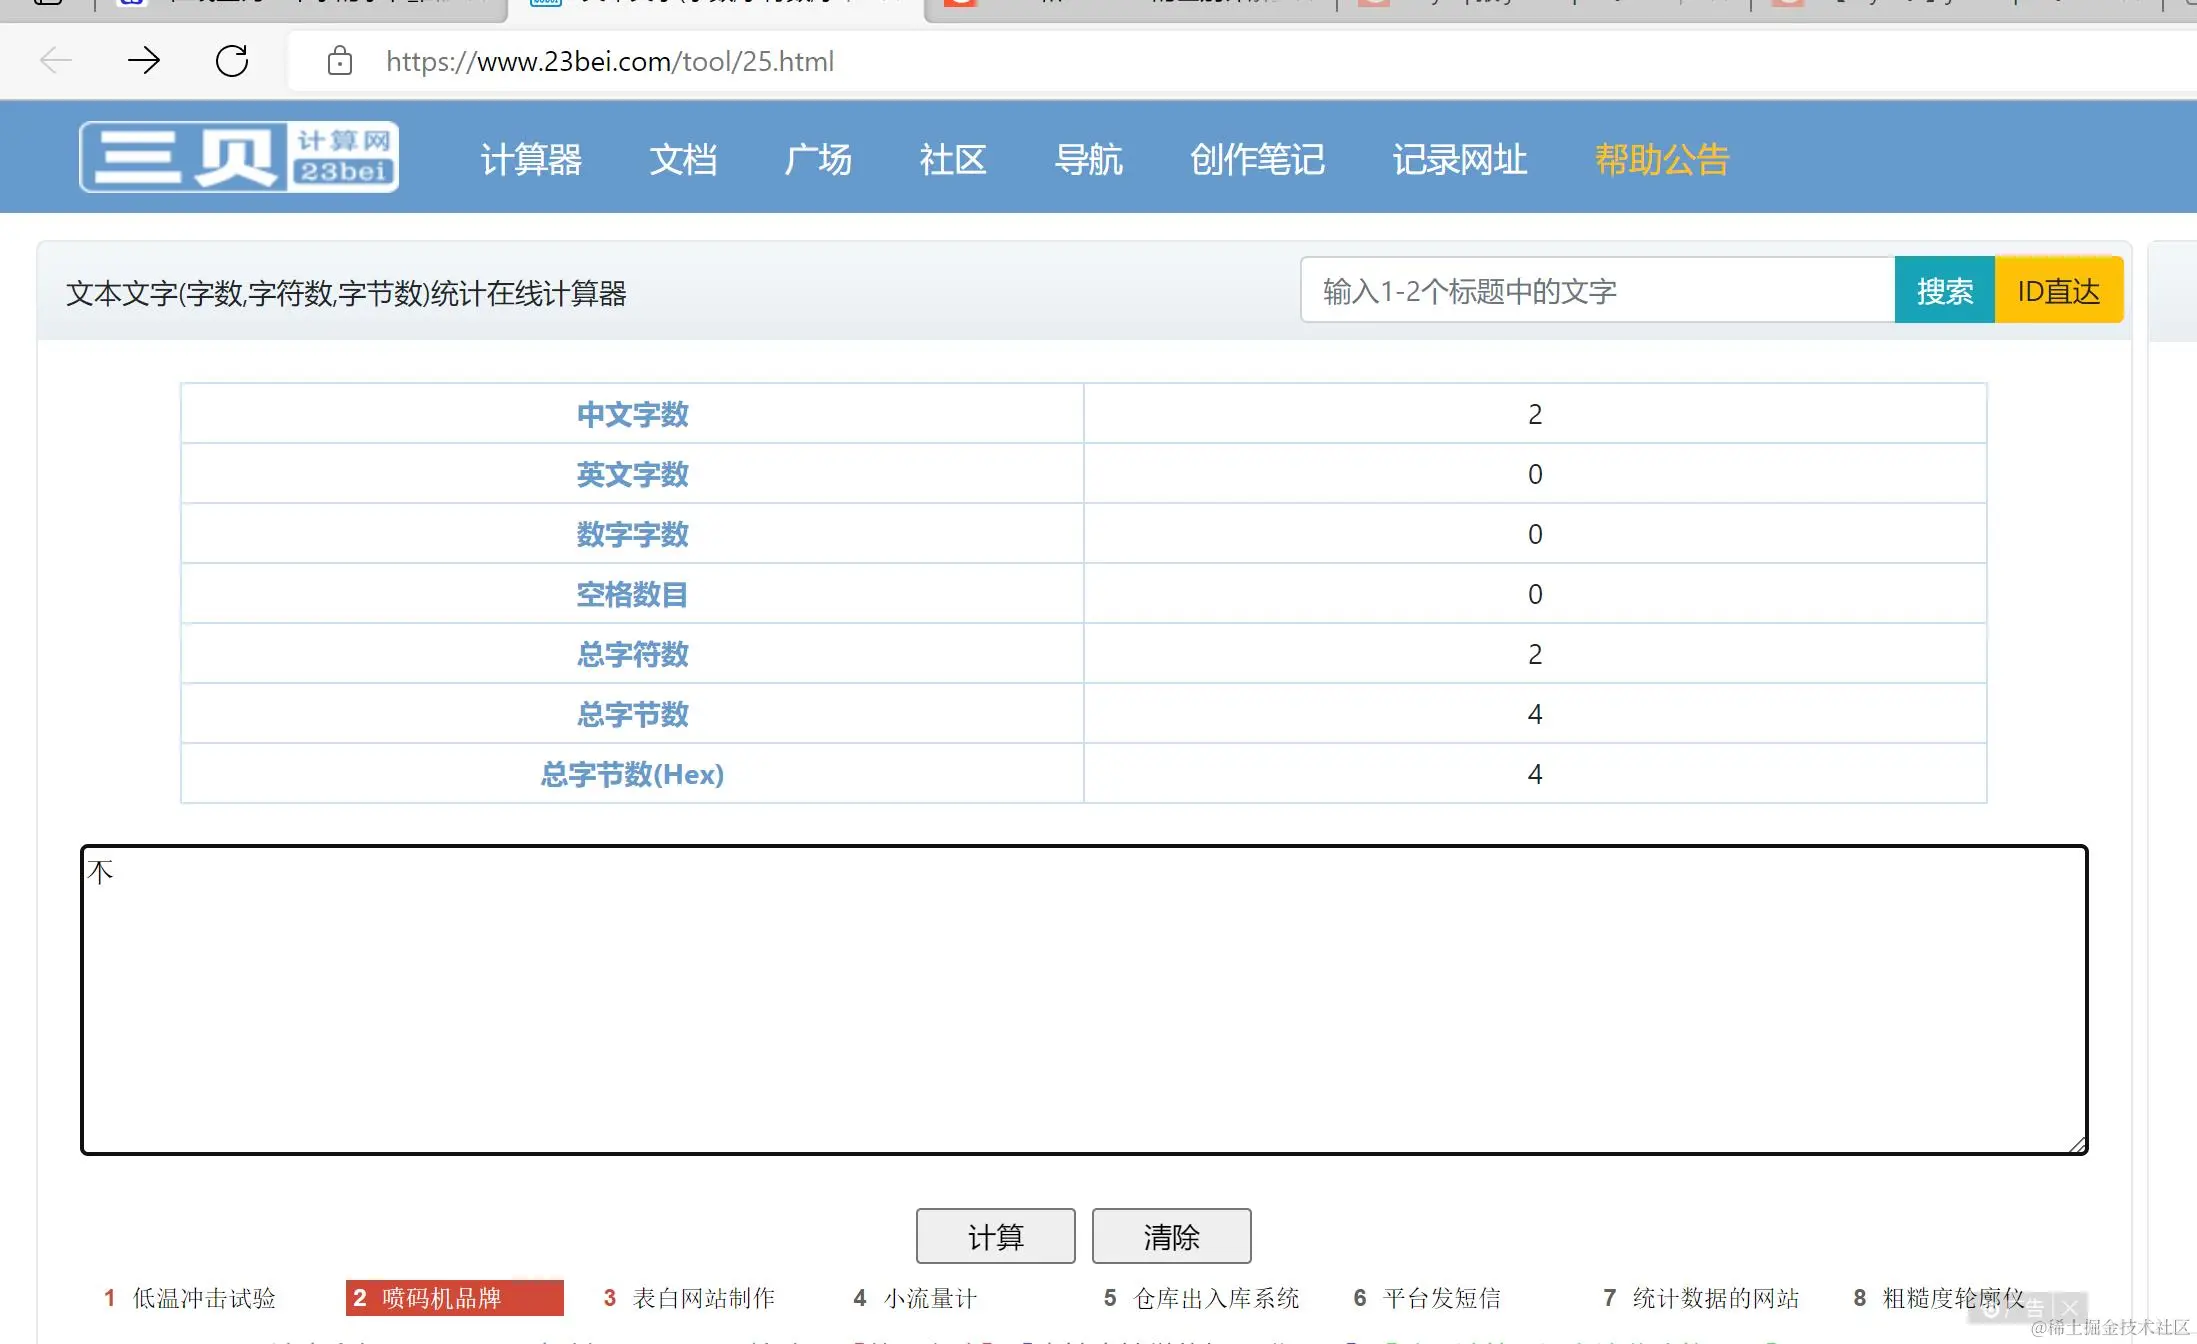Click the 三贝计算网 23bei logo

239,157
